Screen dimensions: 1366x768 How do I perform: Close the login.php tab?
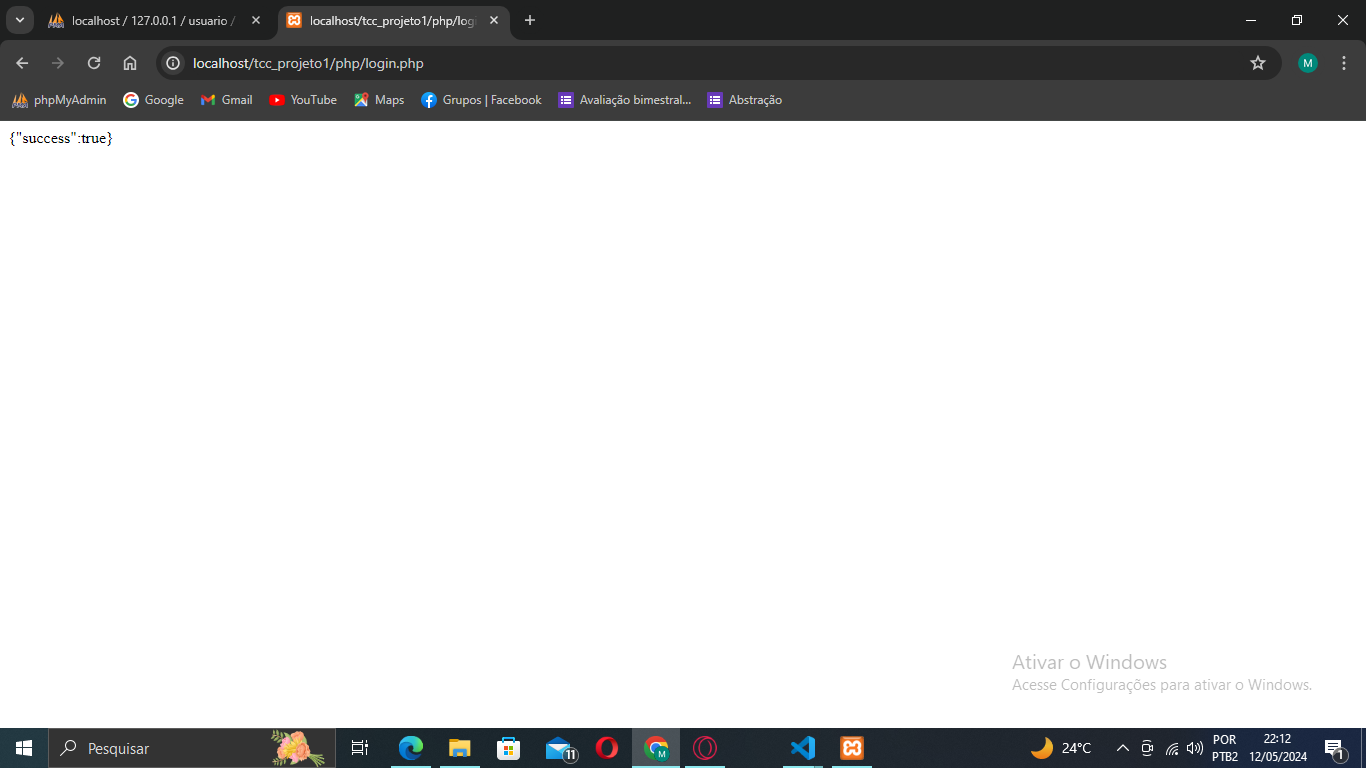494,20
